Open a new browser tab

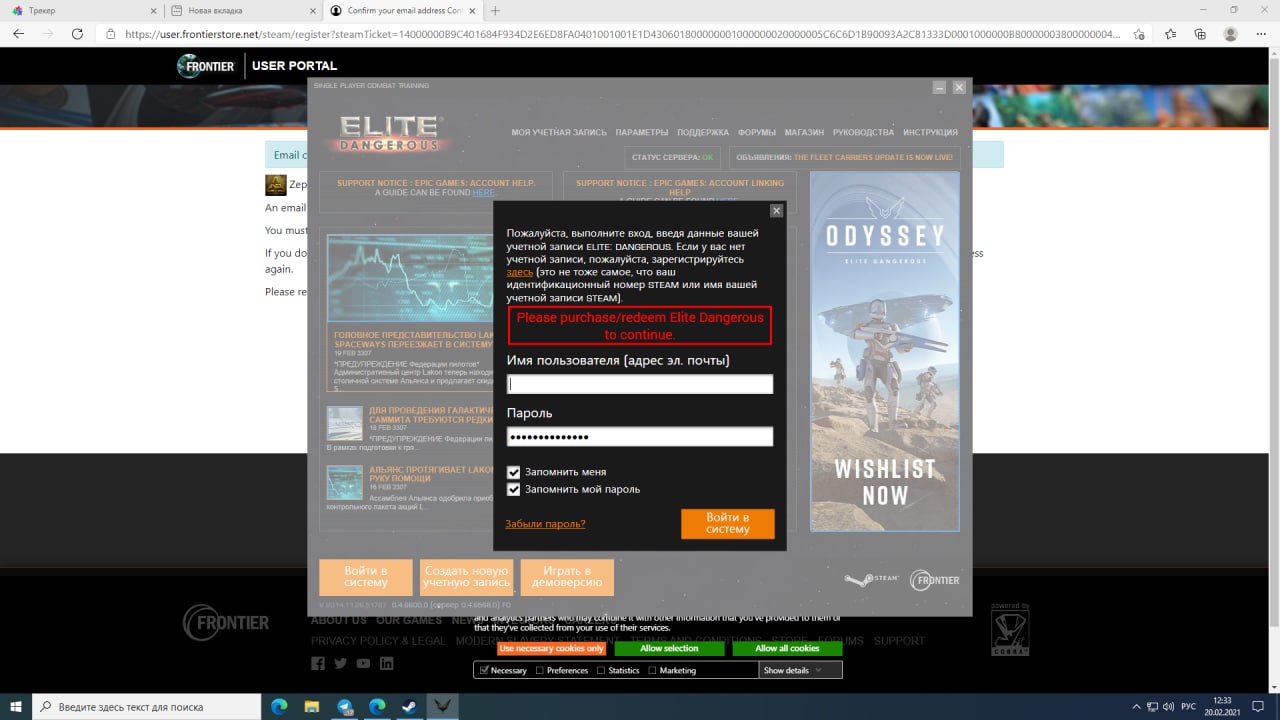tap(496, 10)
